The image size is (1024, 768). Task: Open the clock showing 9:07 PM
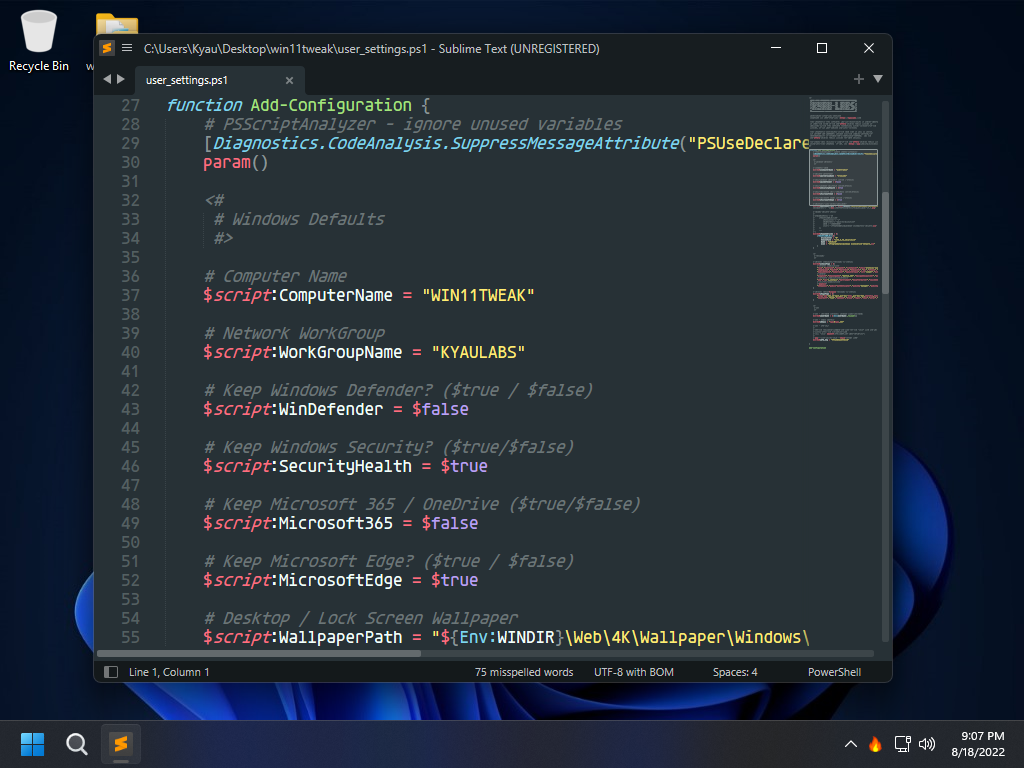[x=978, y=744]
